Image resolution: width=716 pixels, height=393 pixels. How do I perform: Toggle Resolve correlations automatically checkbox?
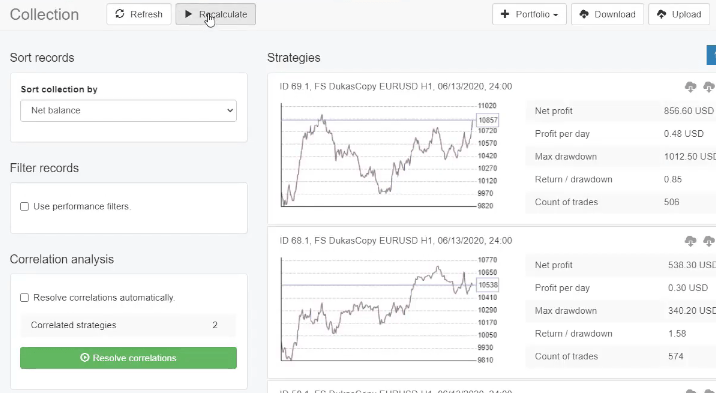click(x=25, y=298)
